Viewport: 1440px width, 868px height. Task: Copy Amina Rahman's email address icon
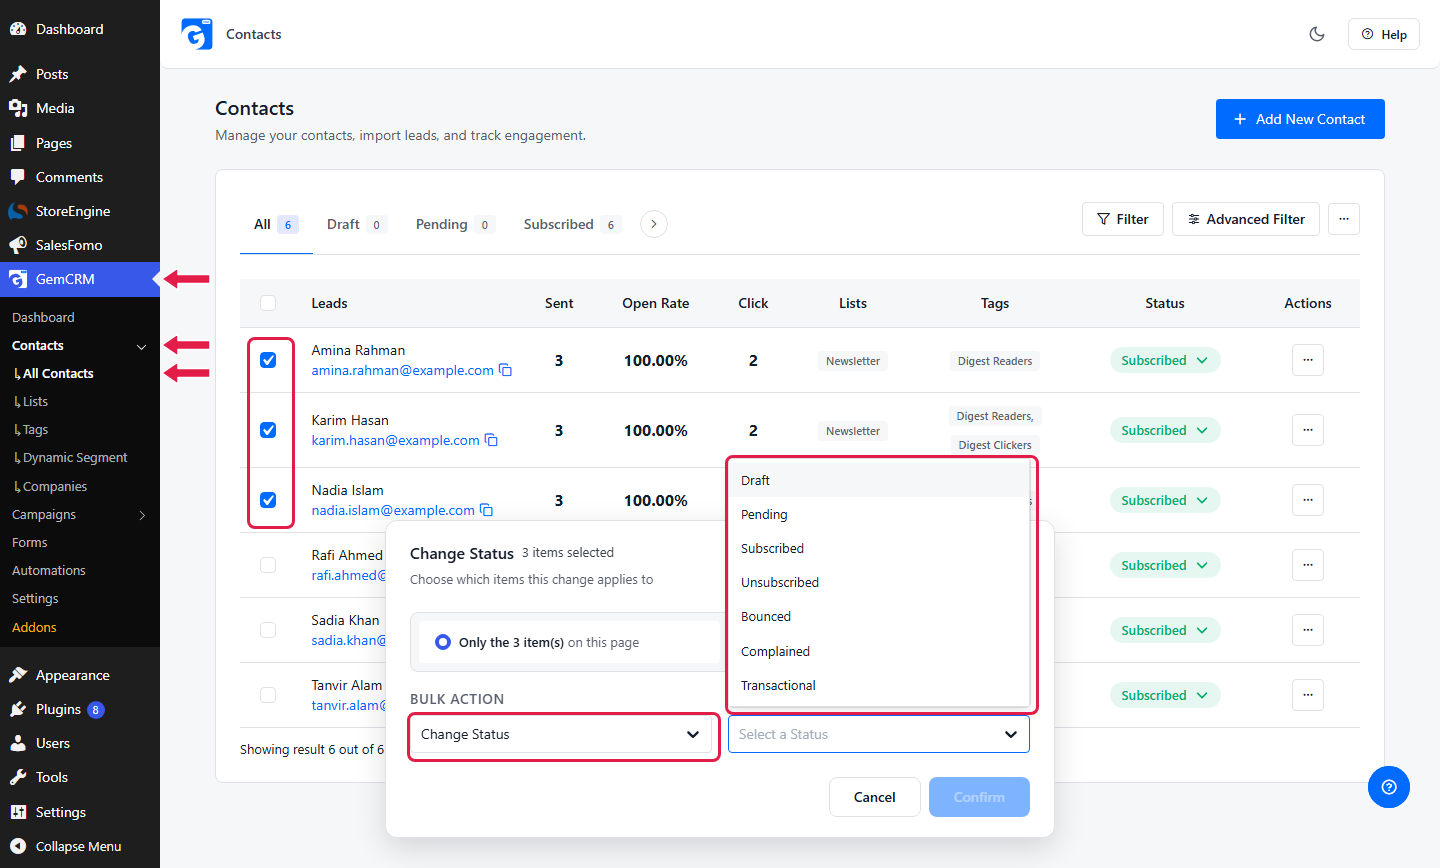(506, 370)
